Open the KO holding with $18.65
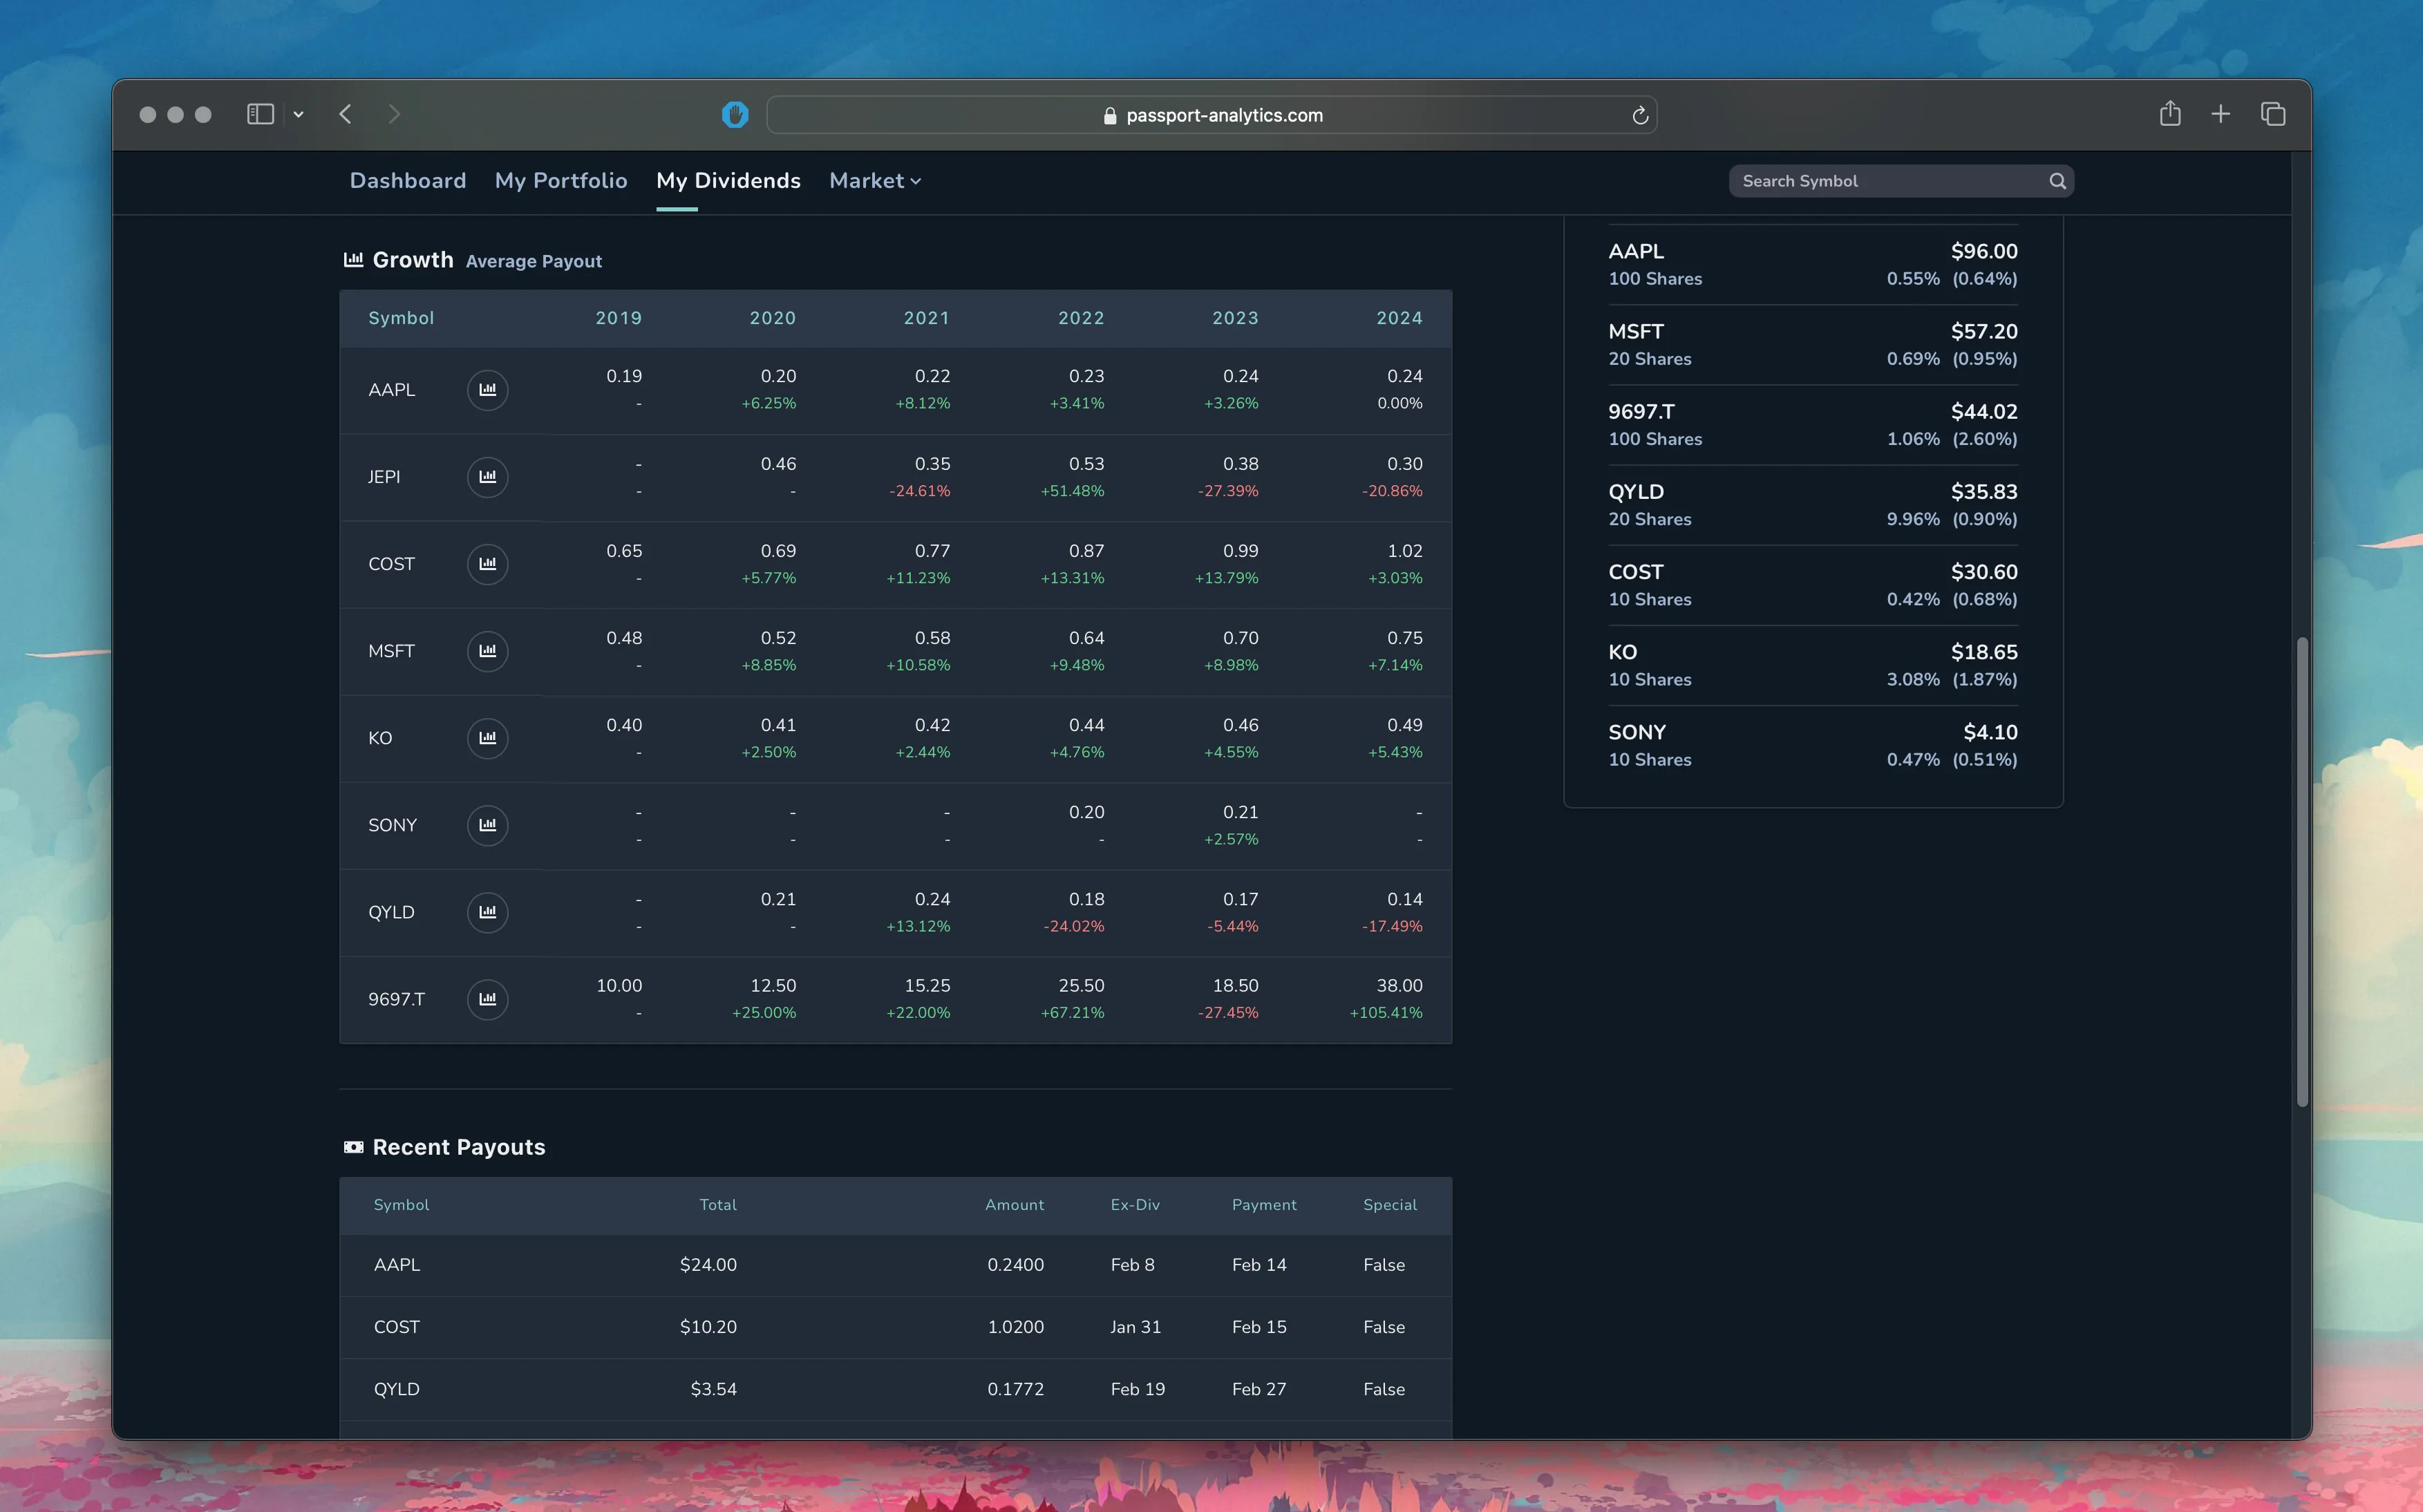 click(1812, 665)
